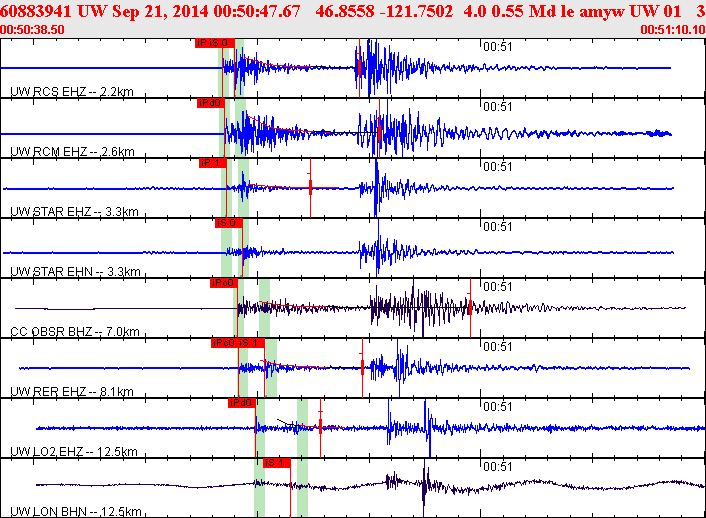
Task: Click the 00:51 time label on RCS EHZ trace
Action: [x=498, y=47]
